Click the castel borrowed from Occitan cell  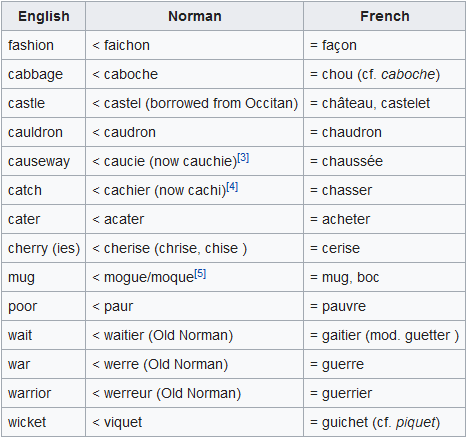coord(195,103)
